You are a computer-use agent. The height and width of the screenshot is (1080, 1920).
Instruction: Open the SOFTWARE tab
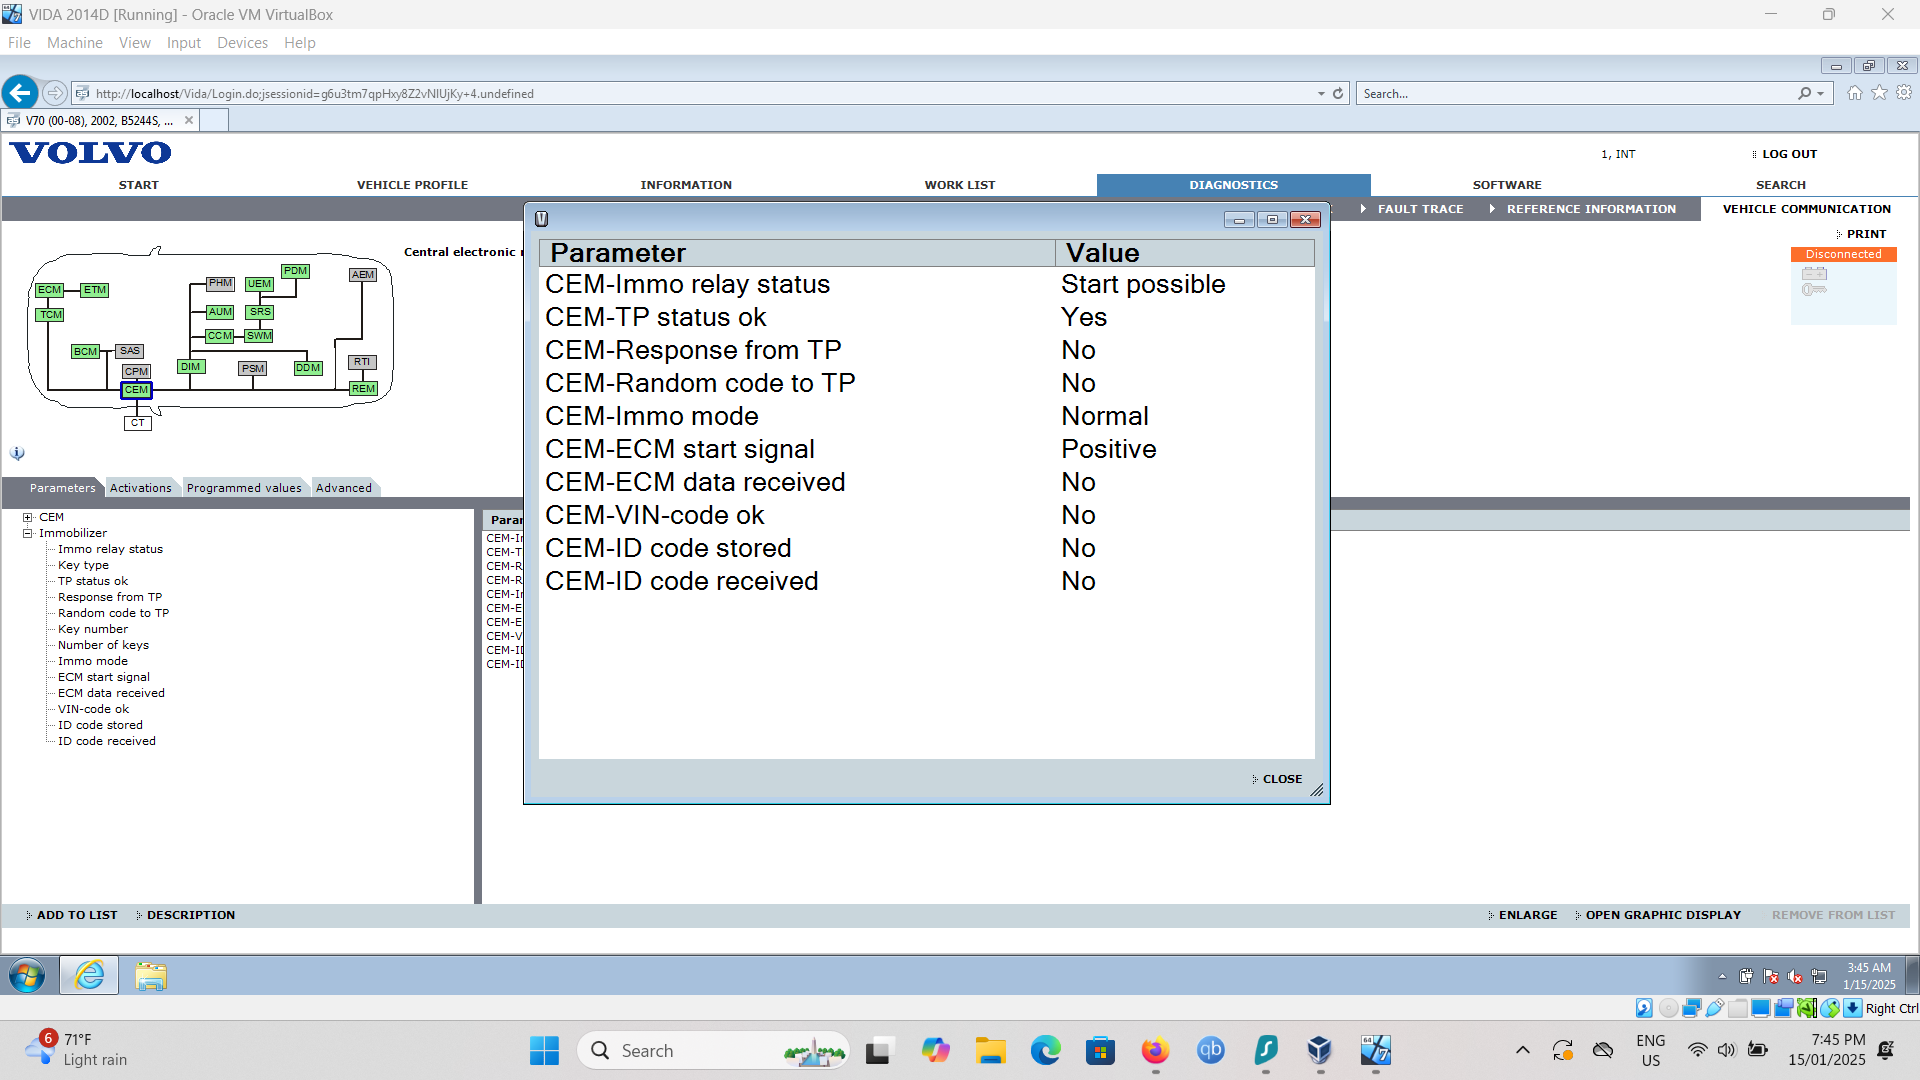(1507, 185)
